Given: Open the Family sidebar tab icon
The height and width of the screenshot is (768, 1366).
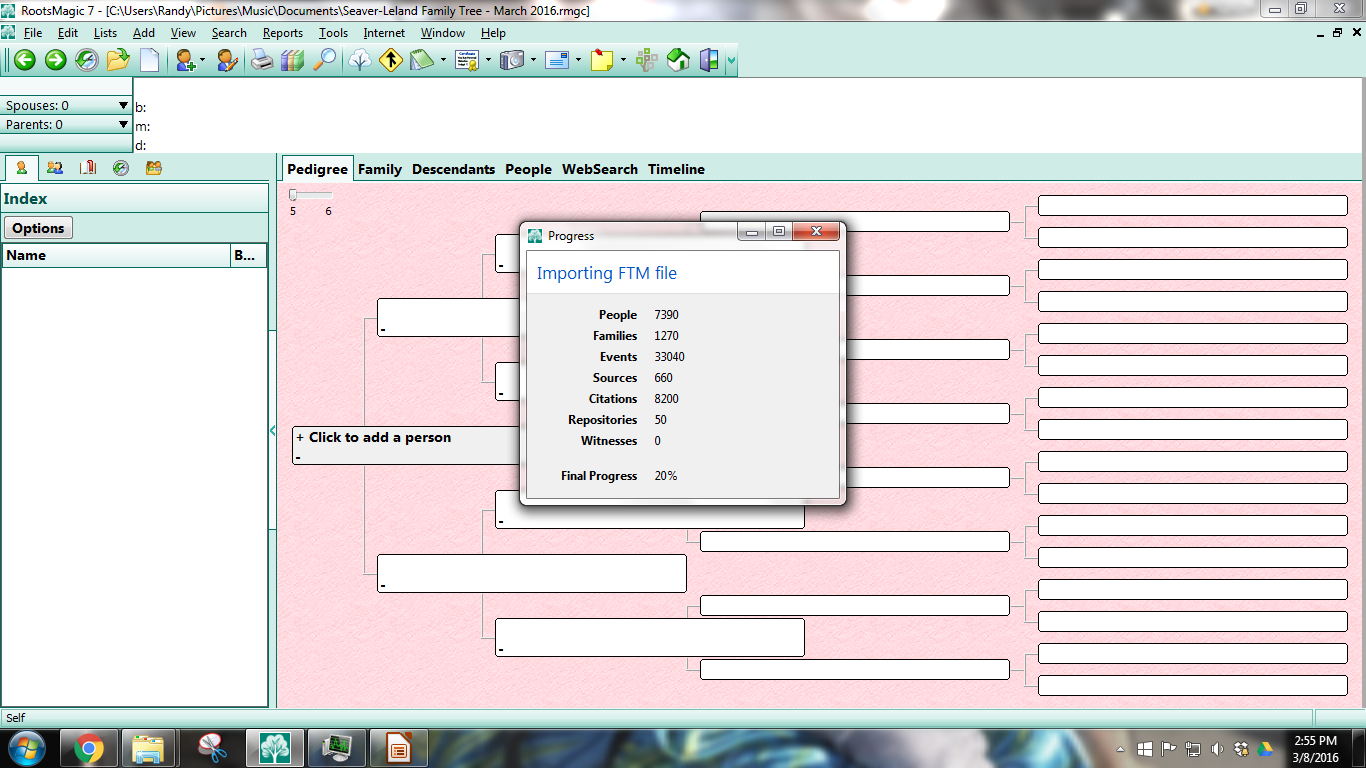Looking at the screenshot, I should (55, 168).
